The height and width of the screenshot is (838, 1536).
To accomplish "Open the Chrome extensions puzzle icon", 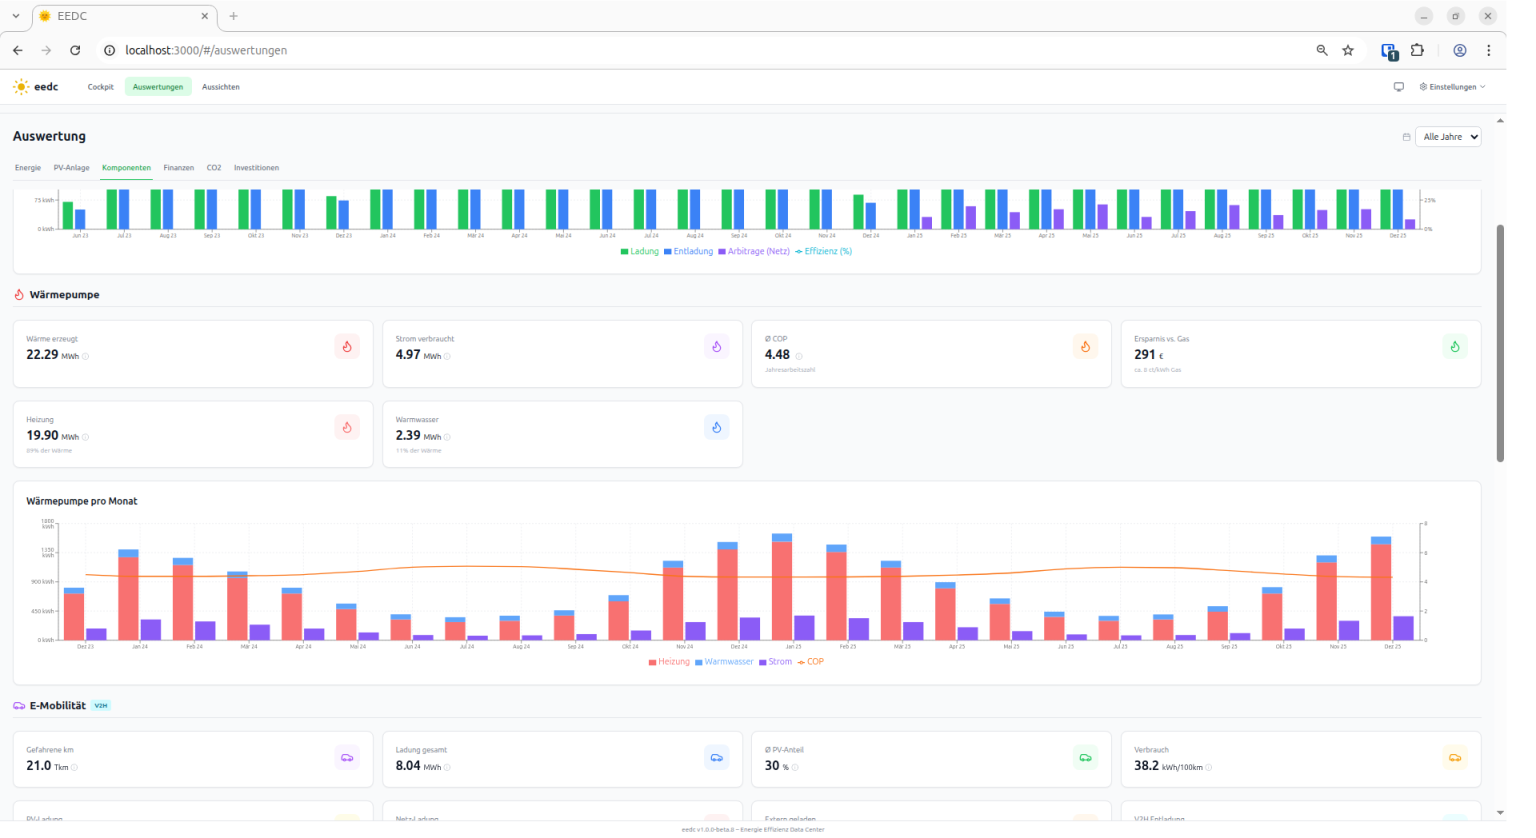I will click(x=1417, y=50).
